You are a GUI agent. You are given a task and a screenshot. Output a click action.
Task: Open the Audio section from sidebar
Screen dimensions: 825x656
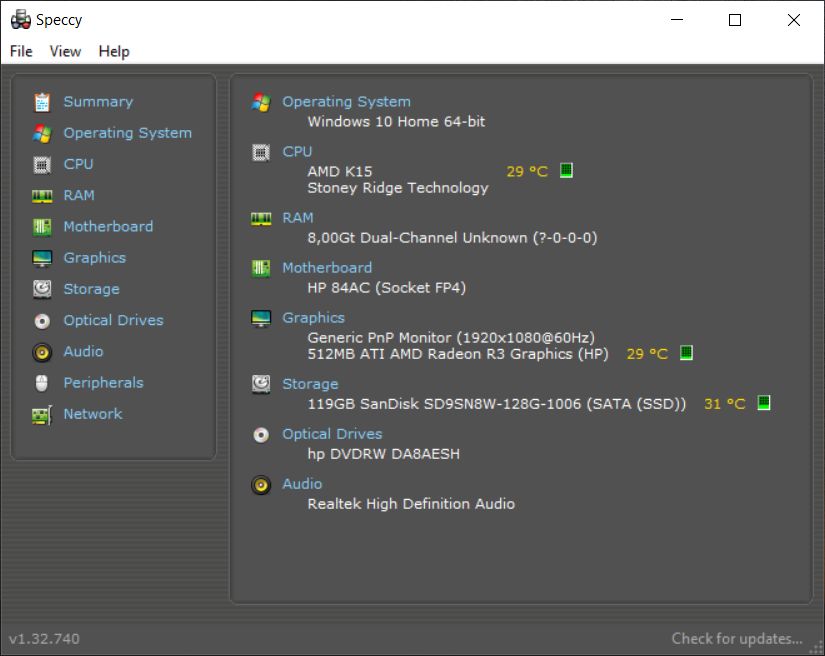[83, 351]
